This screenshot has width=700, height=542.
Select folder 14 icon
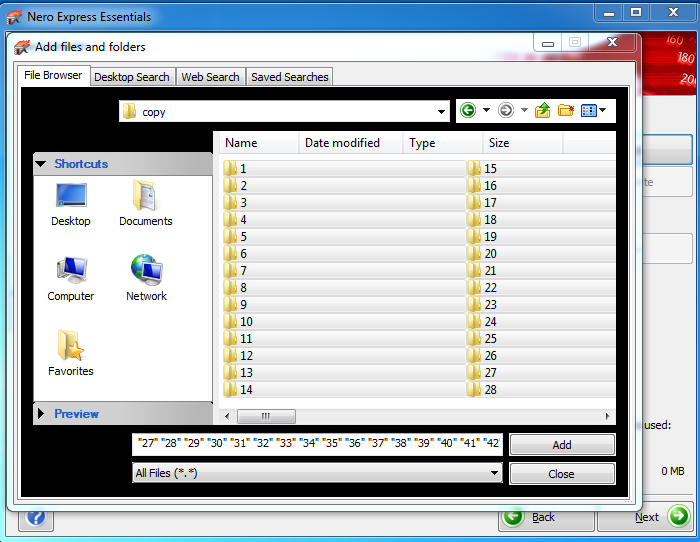[230, 389]
